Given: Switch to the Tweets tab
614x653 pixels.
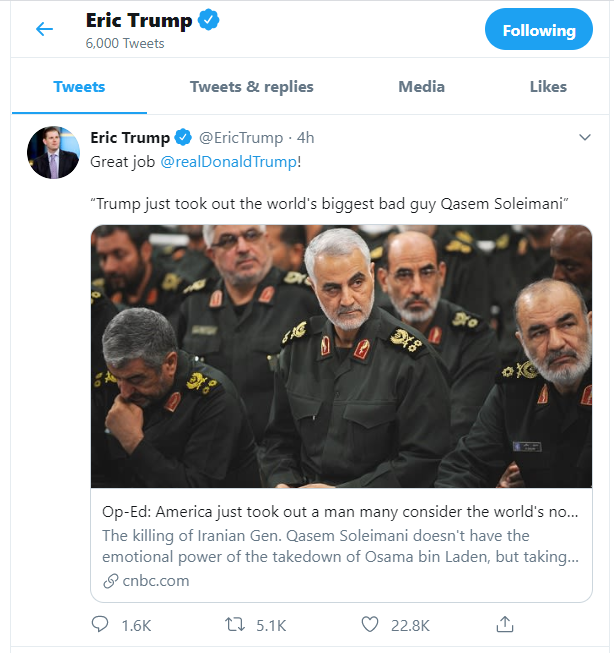Looking at the screenshot, I should [79, 87].
